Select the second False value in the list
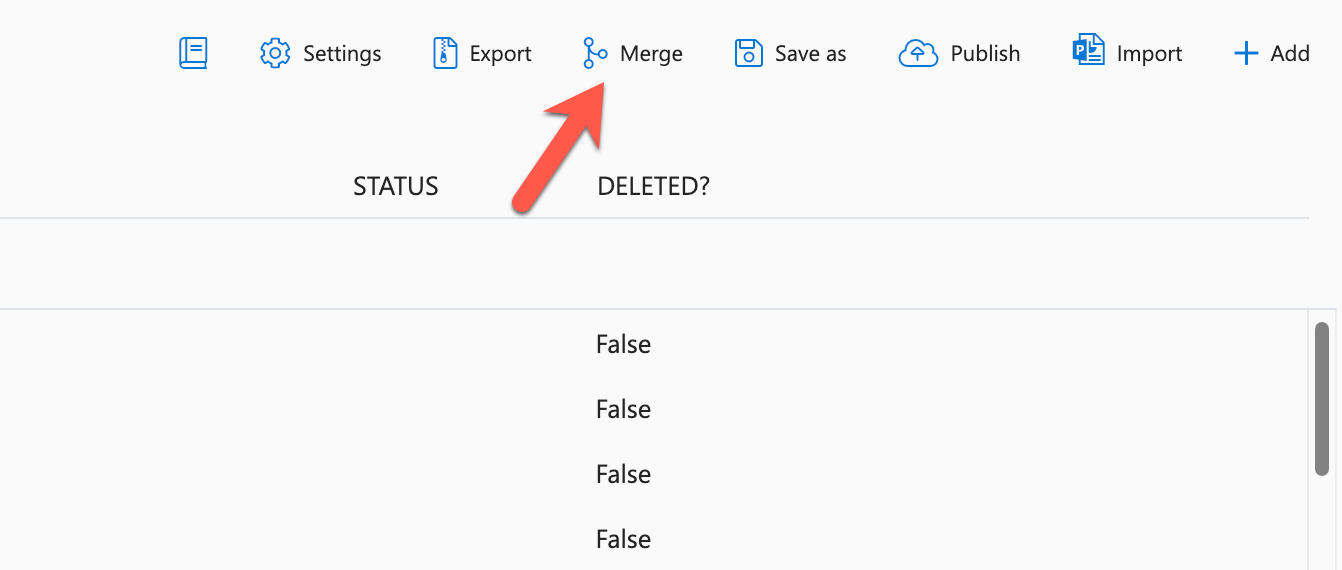The image size is (1342, 570). pos(623,409)
